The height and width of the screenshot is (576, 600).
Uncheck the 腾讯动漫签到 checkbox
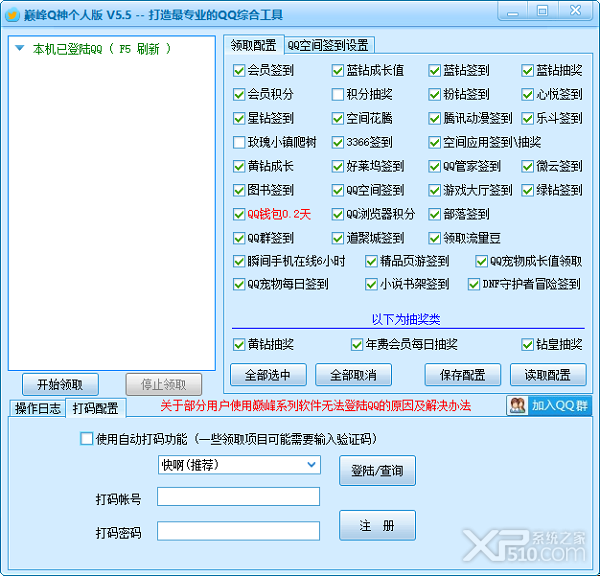(434, 118)
